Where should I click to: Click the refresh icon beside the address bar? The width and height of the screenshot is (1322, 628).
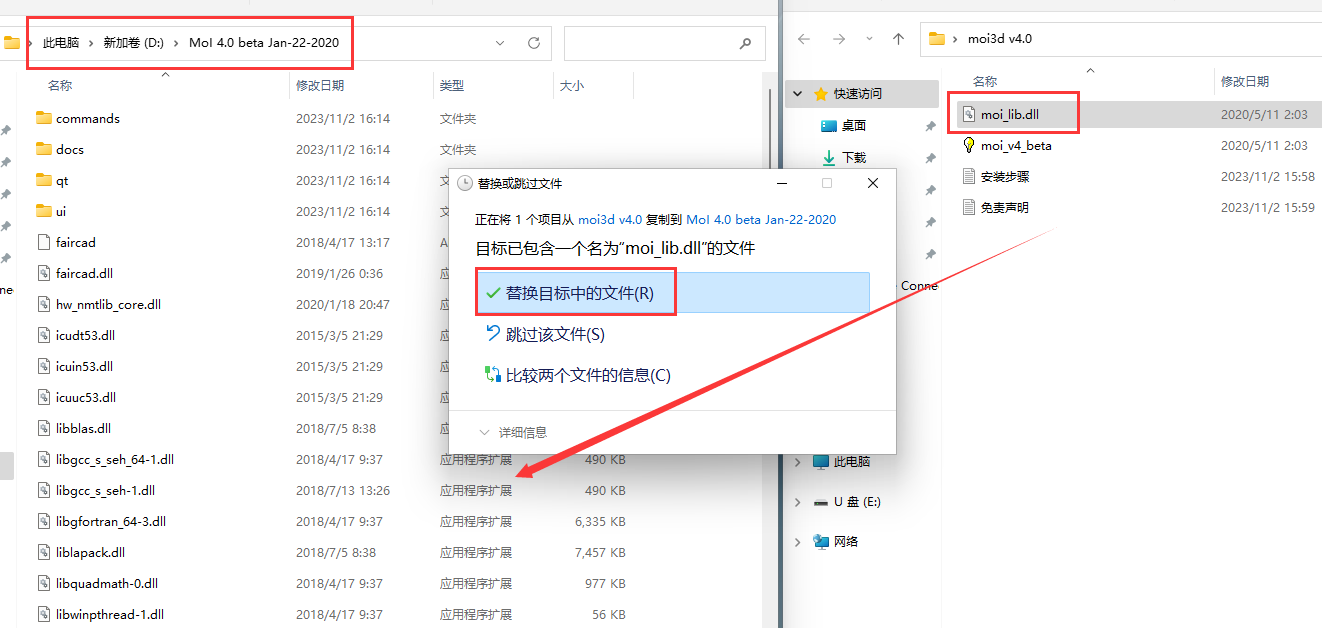(534, 43)
